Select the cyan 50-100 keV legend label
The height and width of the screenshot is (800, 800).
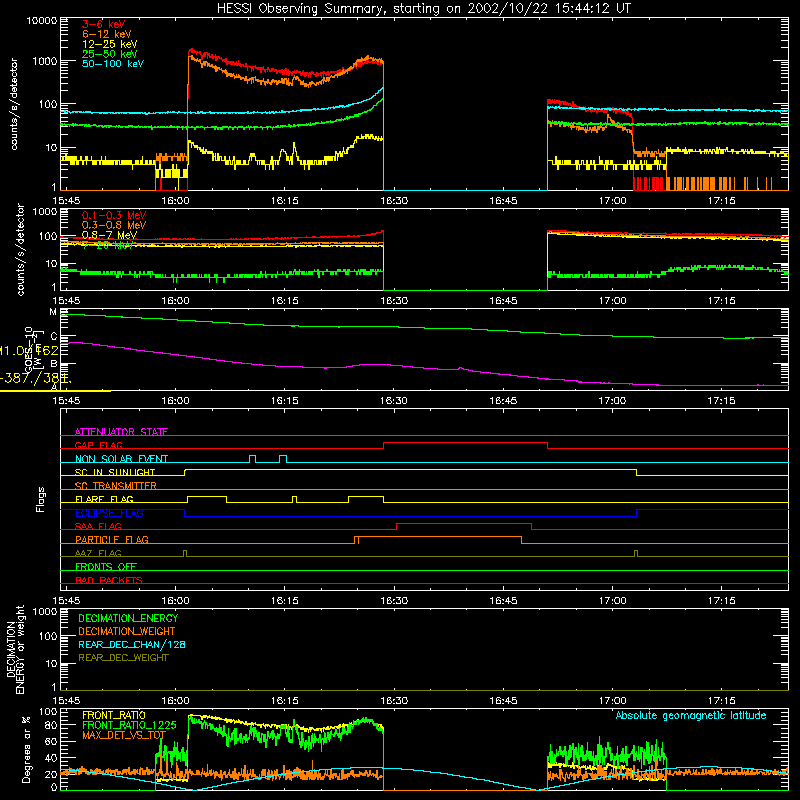click(x=113, y=64)
